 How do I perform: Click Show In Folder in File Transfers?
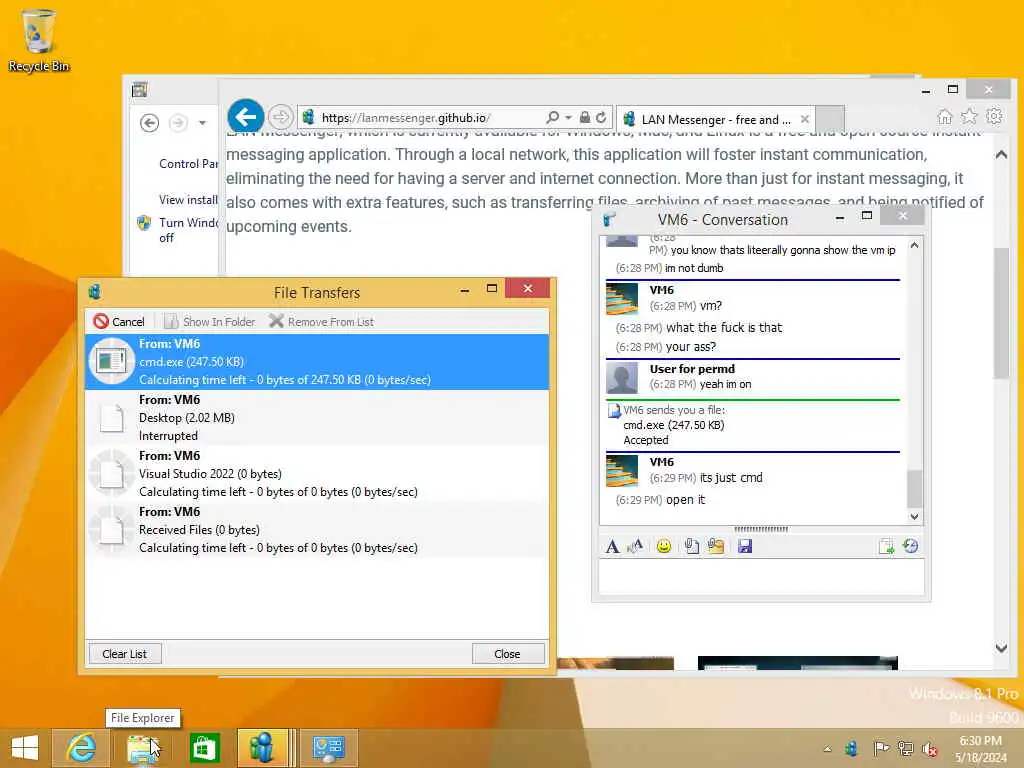[x=210, y=321]
